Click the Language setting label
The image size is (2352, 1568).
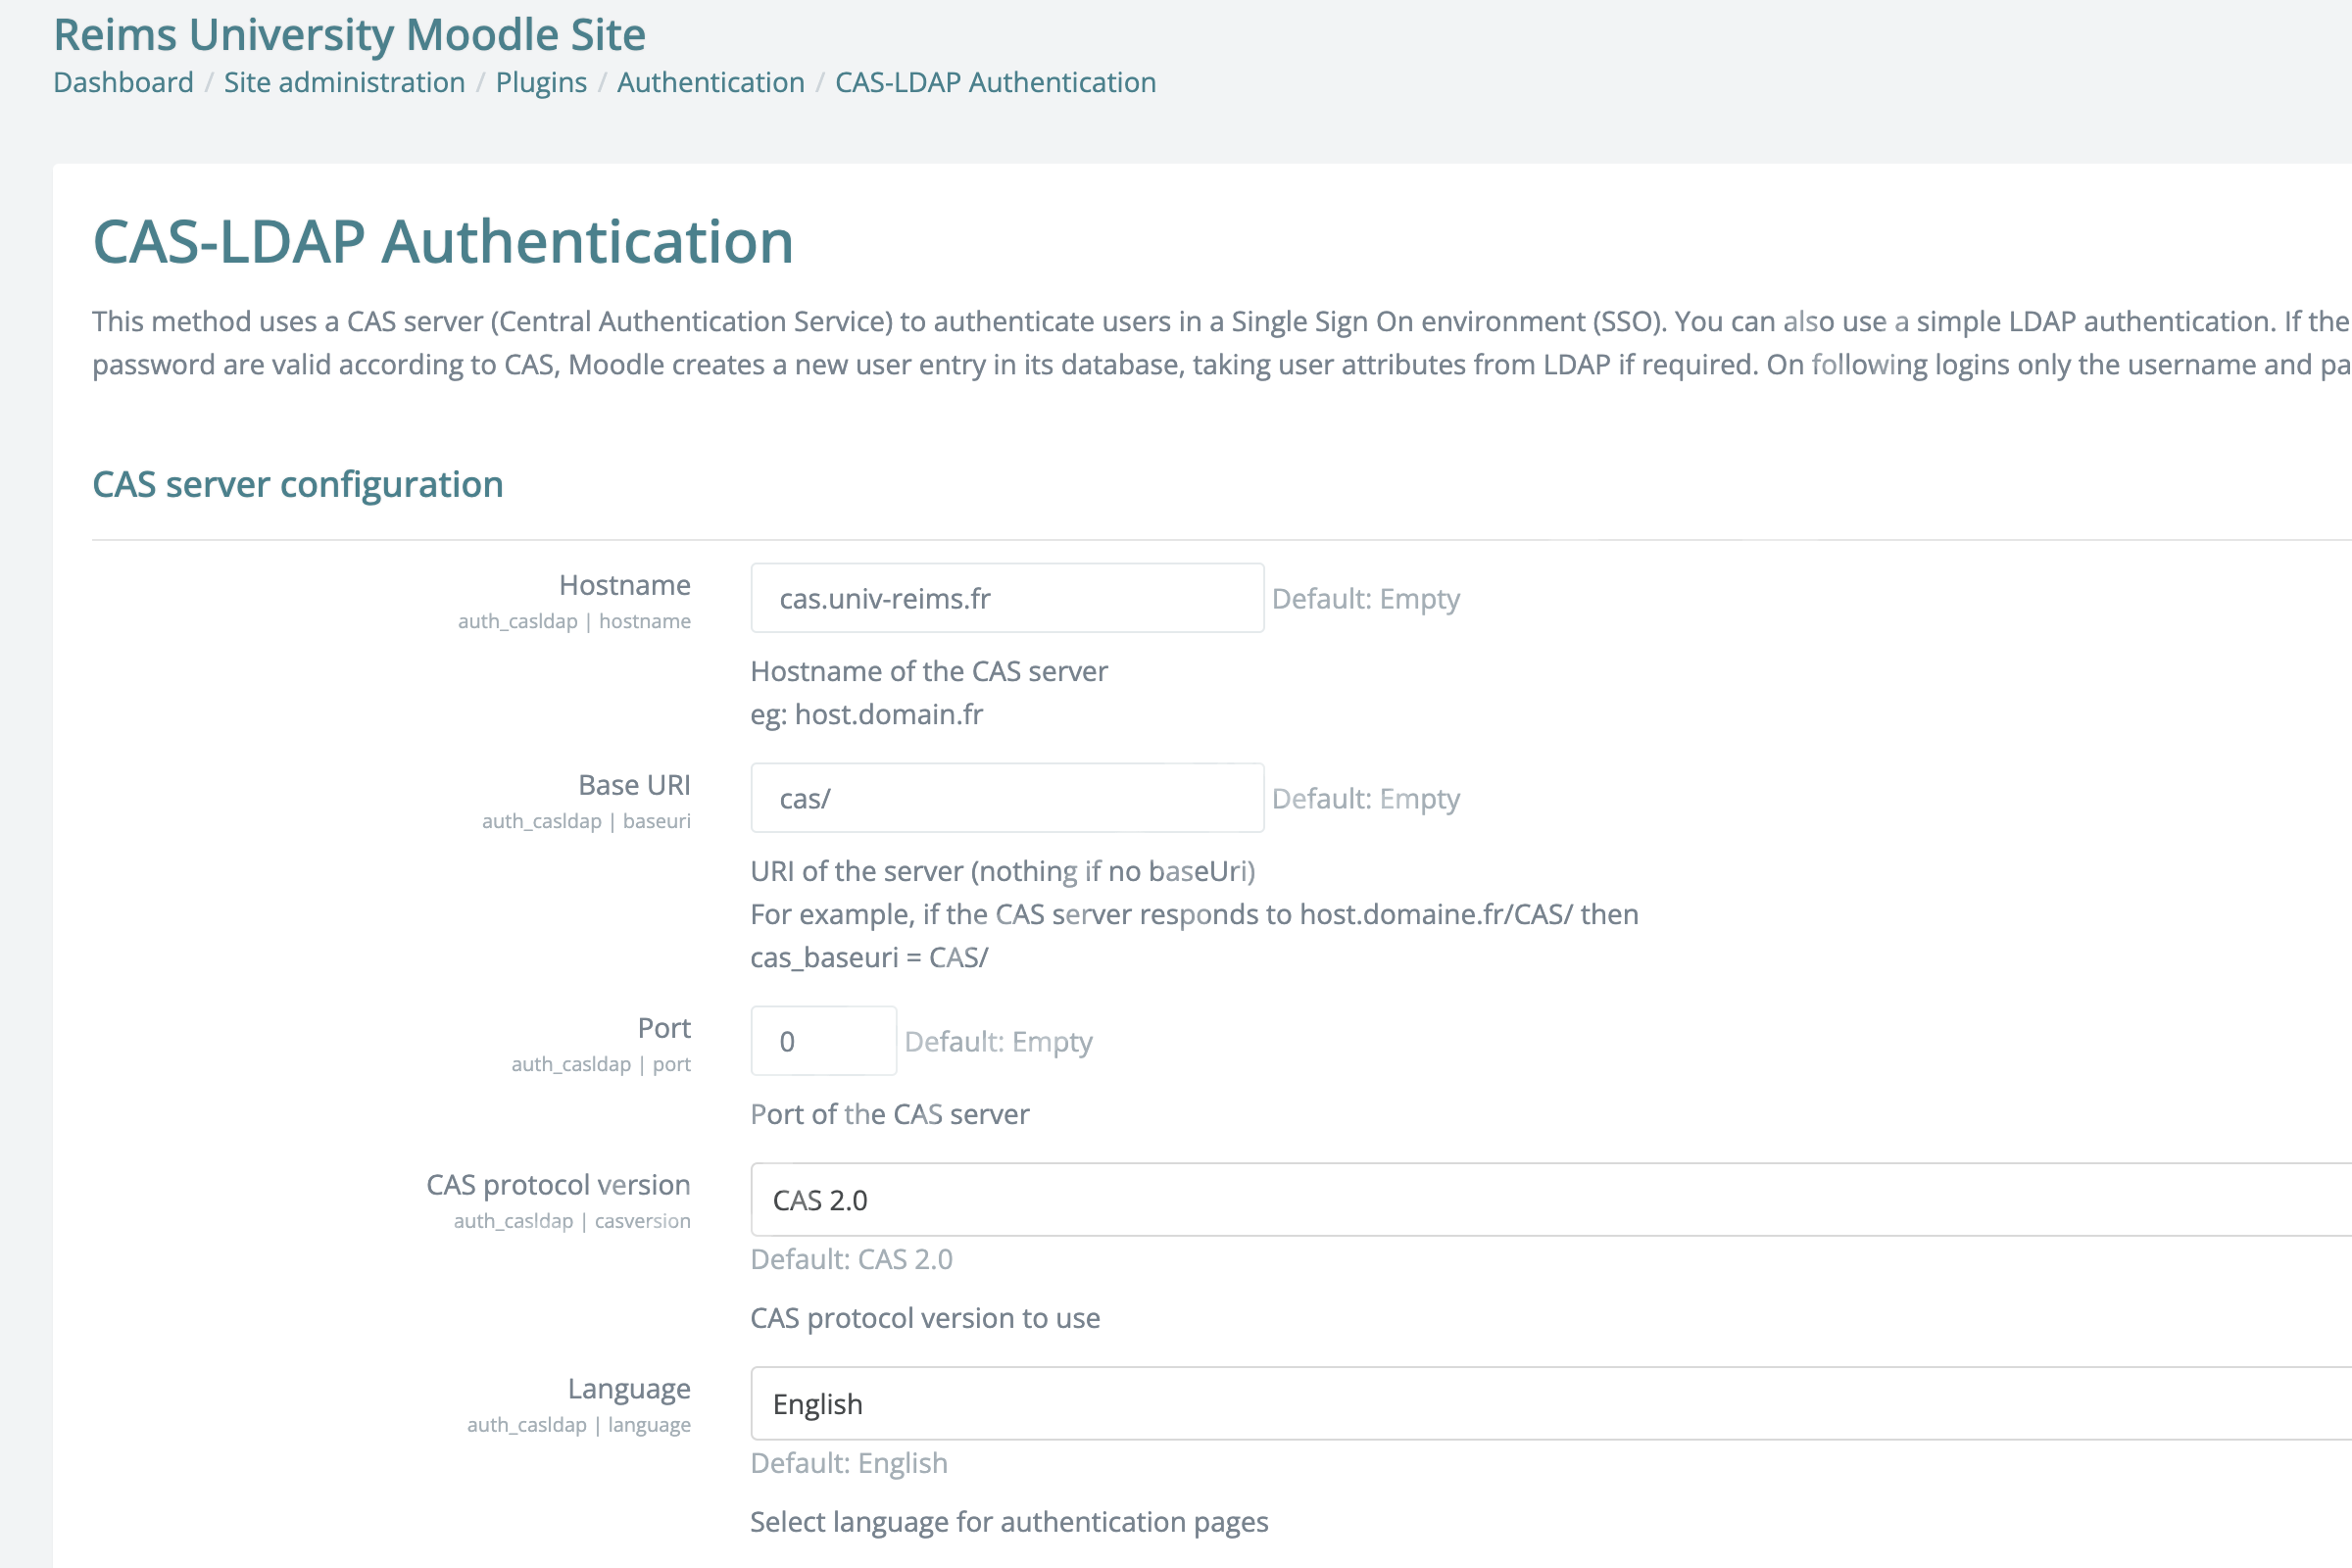[629, 1388]
